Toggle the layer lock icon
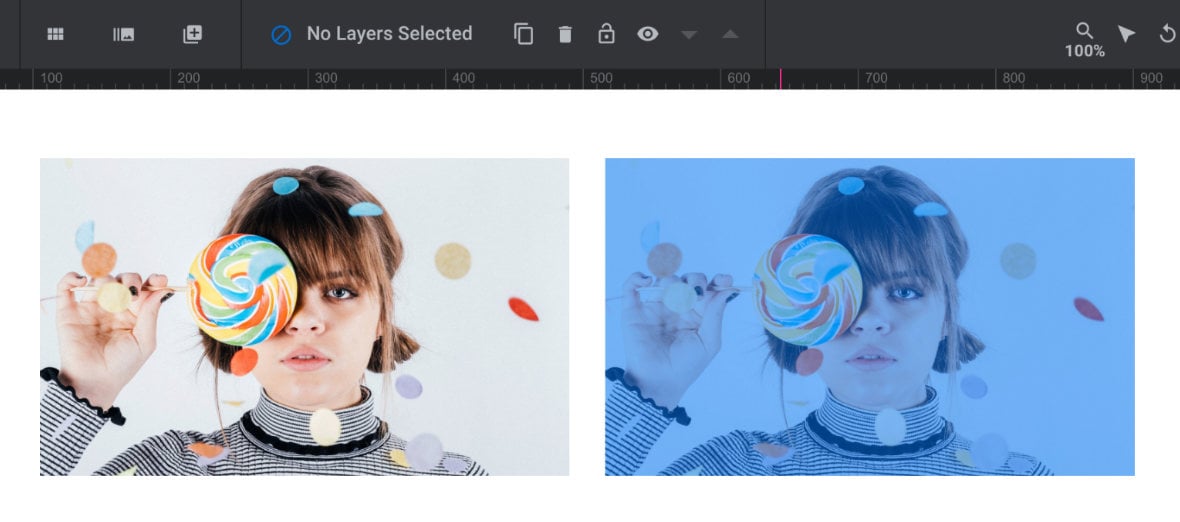 606,34
